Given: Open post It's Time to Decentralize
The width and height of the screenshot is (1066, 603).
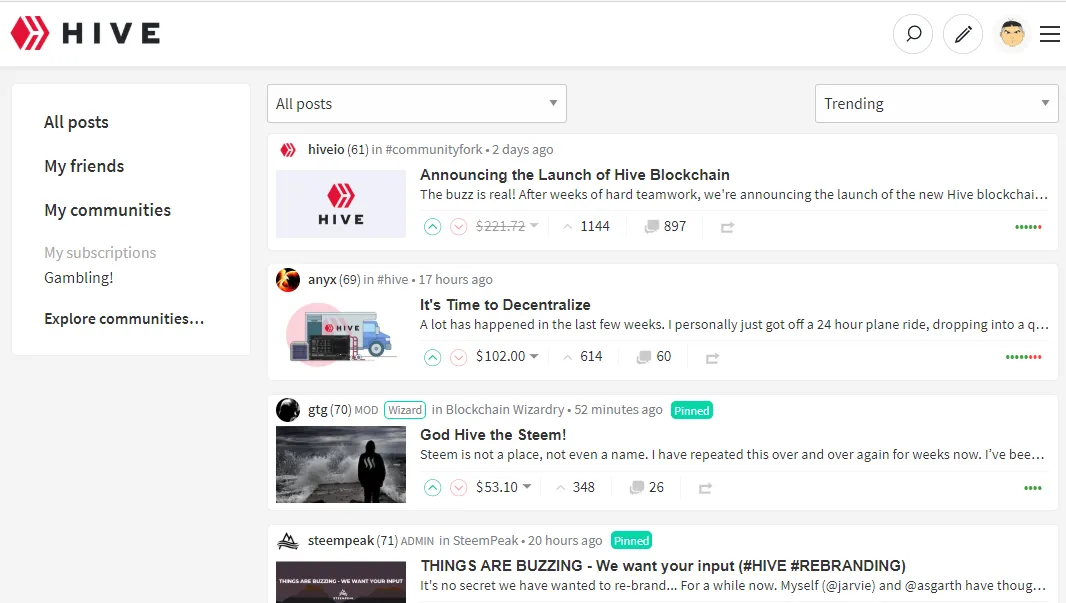Looking at the screenshot, I should pos(505,305).
